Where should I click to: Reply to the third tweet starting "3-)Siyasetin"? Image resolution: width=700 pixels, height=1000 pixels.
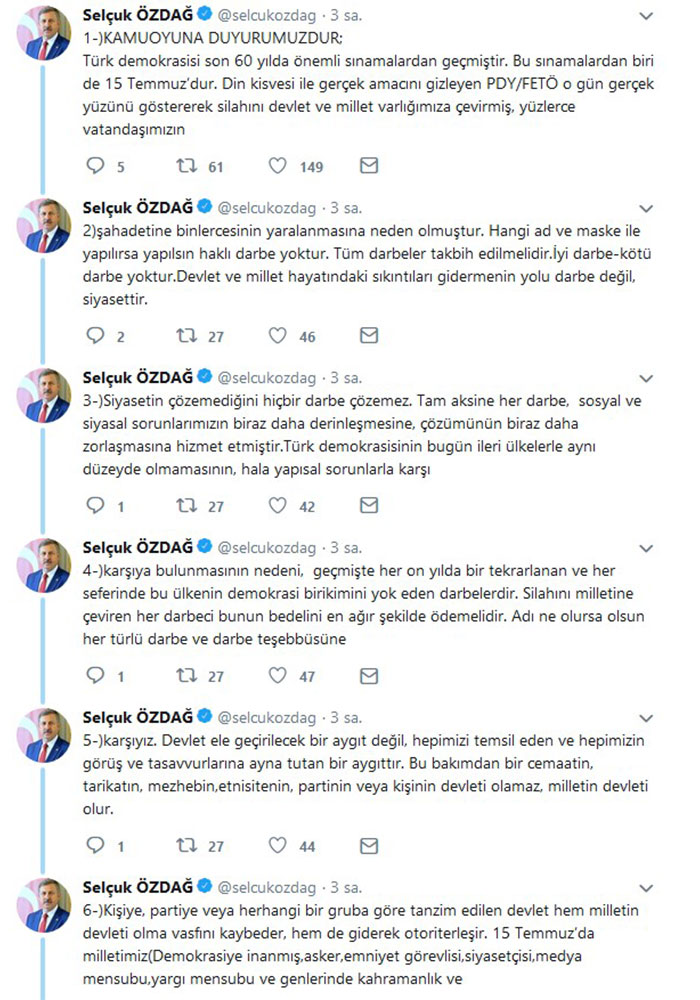click(x=97, y=507)
